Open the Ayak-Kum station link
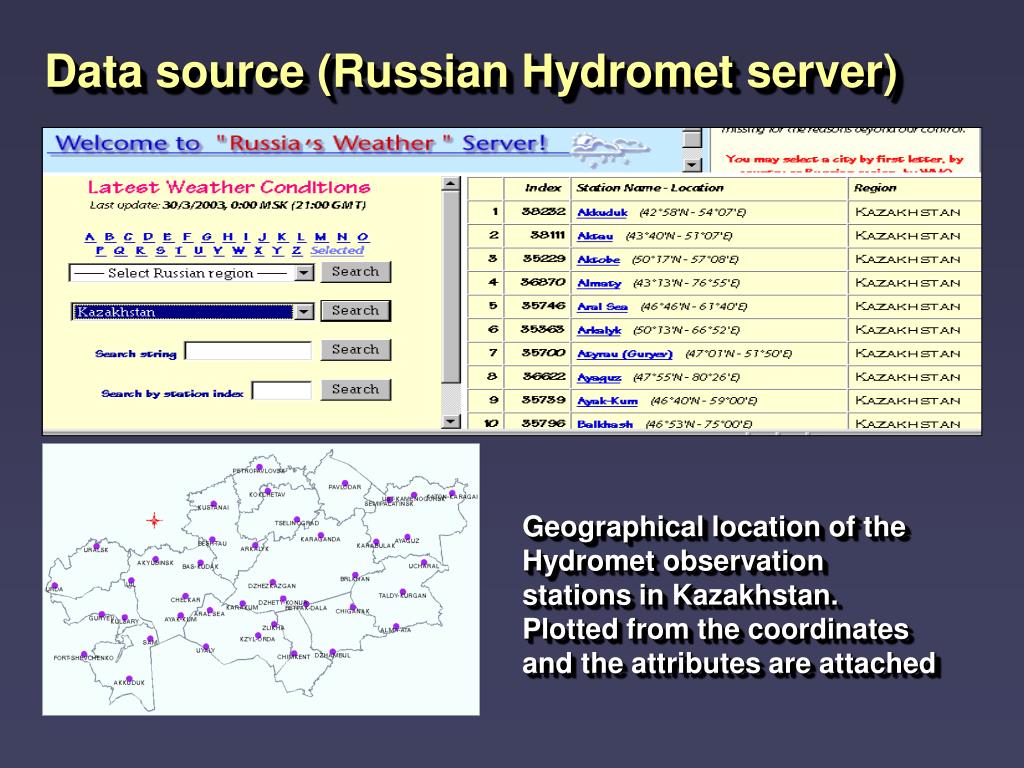This screenshot has height=768, width=1024. tap(607, 400)
